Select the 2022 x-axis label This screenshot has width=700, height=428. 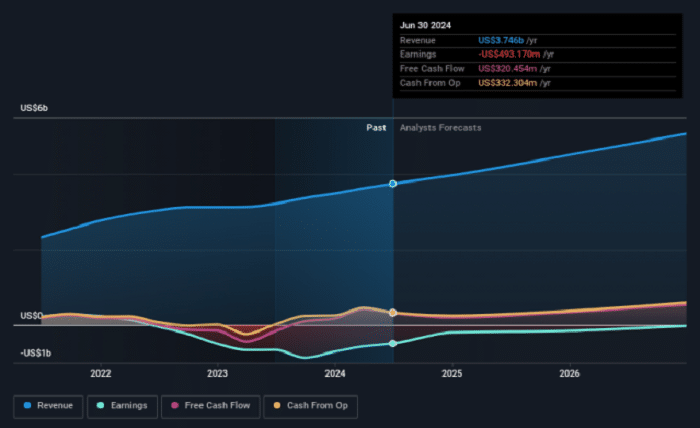[100, 374]
